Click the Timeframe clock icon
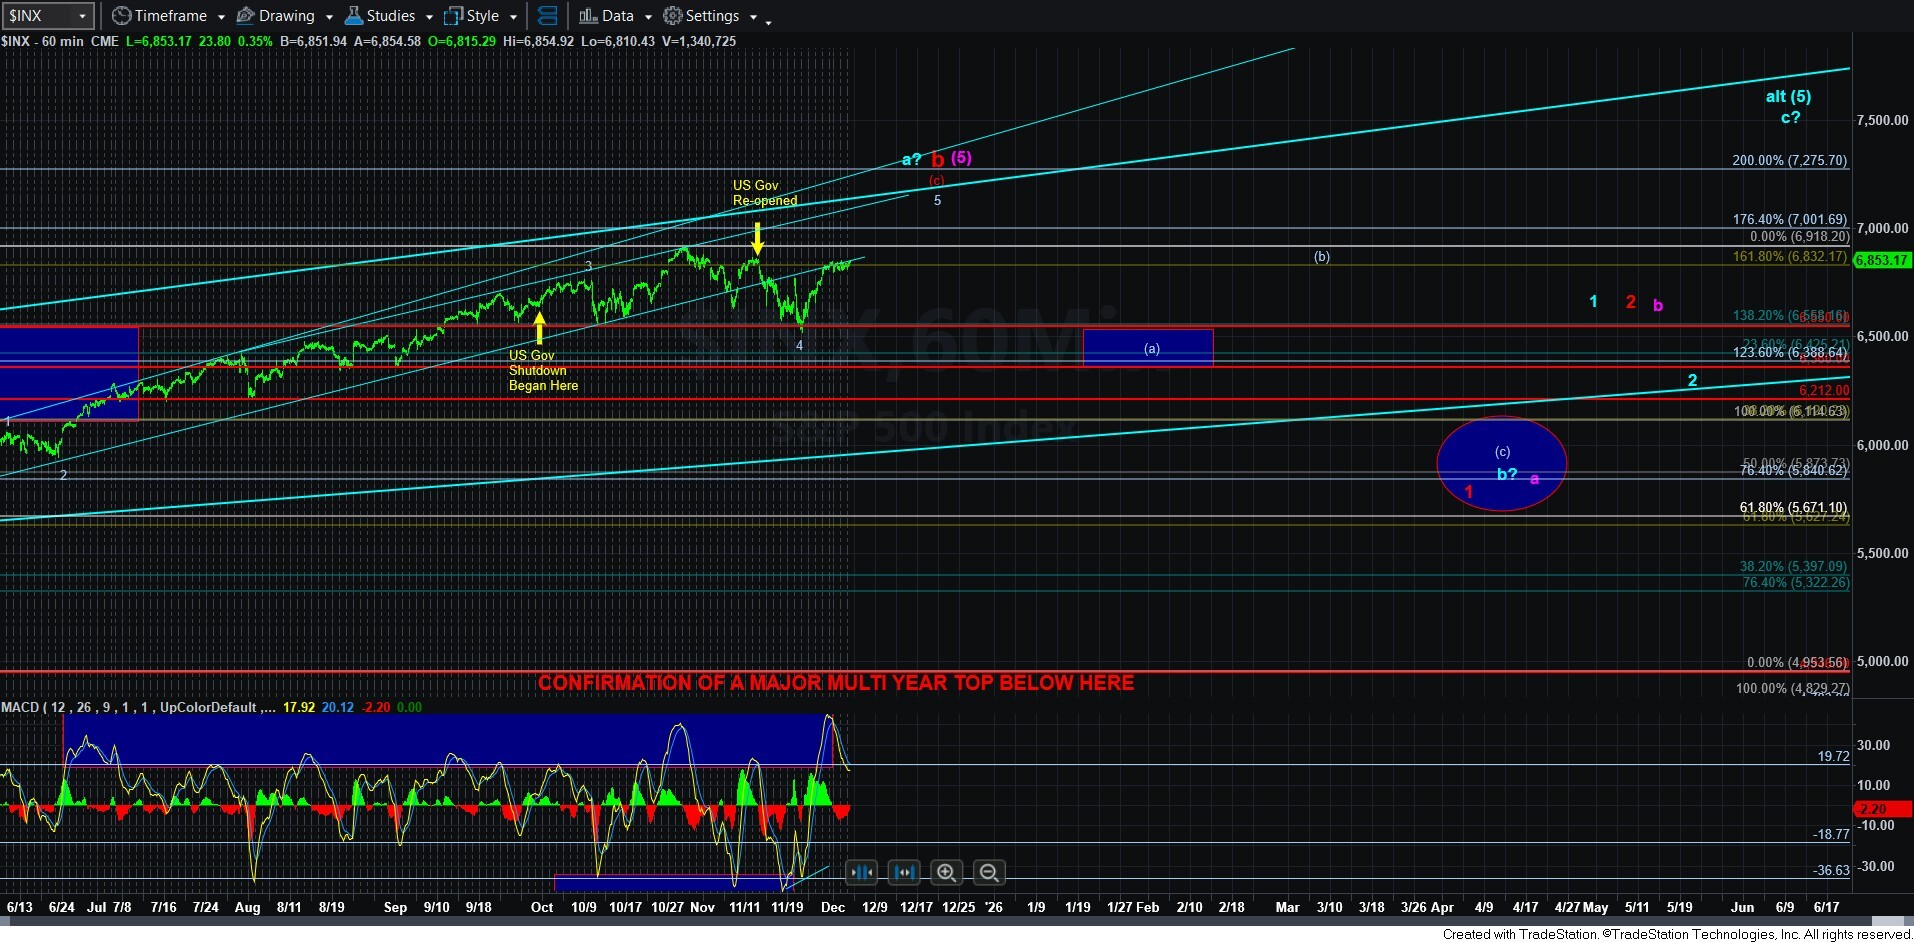Viewport: 1914px width, 942px height. click(x=121, y=16)
